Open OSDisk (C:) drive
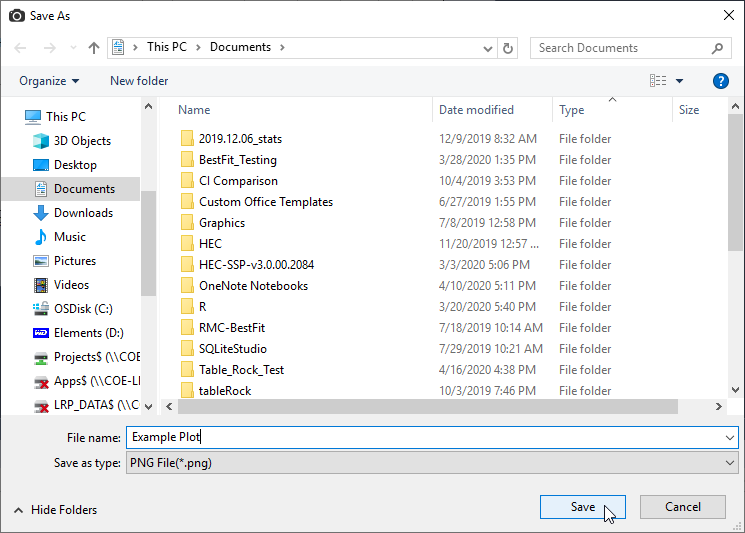Viewport: 745px width, 533px height. (83, 309)
